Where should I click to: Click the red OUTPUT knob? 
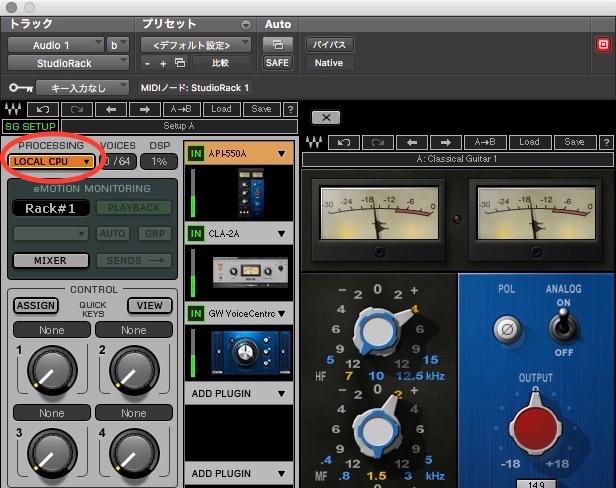tap(535, 427)
